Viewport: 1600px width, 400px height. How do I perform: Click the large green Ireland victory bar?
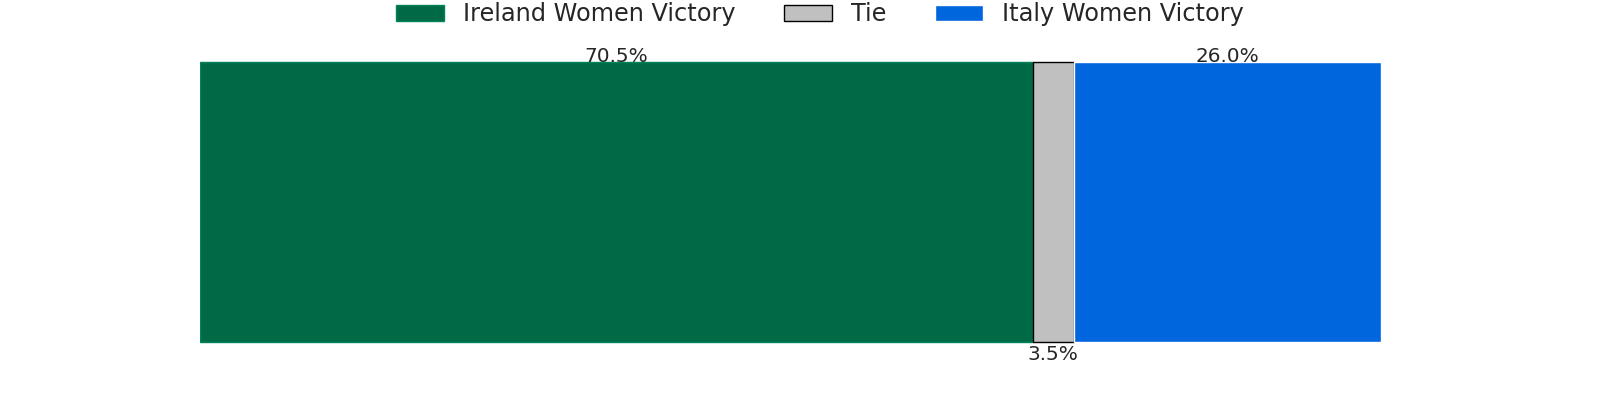(x=616, y=202)
